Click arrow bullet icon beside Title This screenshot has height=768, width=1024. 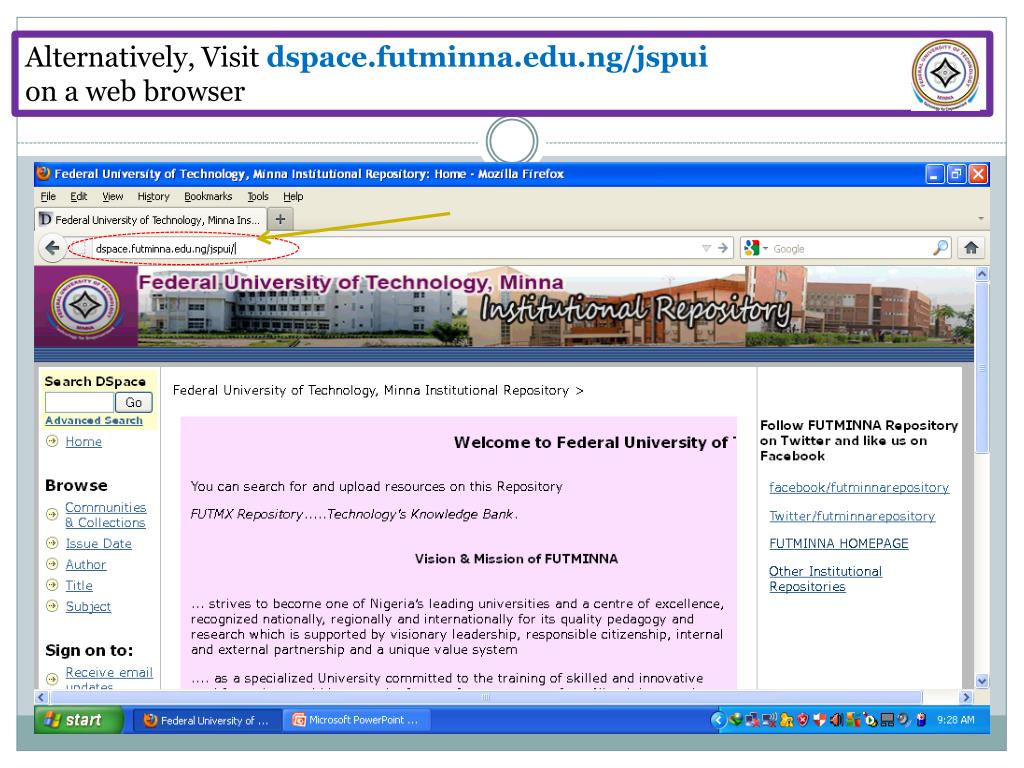click(52, 585)
